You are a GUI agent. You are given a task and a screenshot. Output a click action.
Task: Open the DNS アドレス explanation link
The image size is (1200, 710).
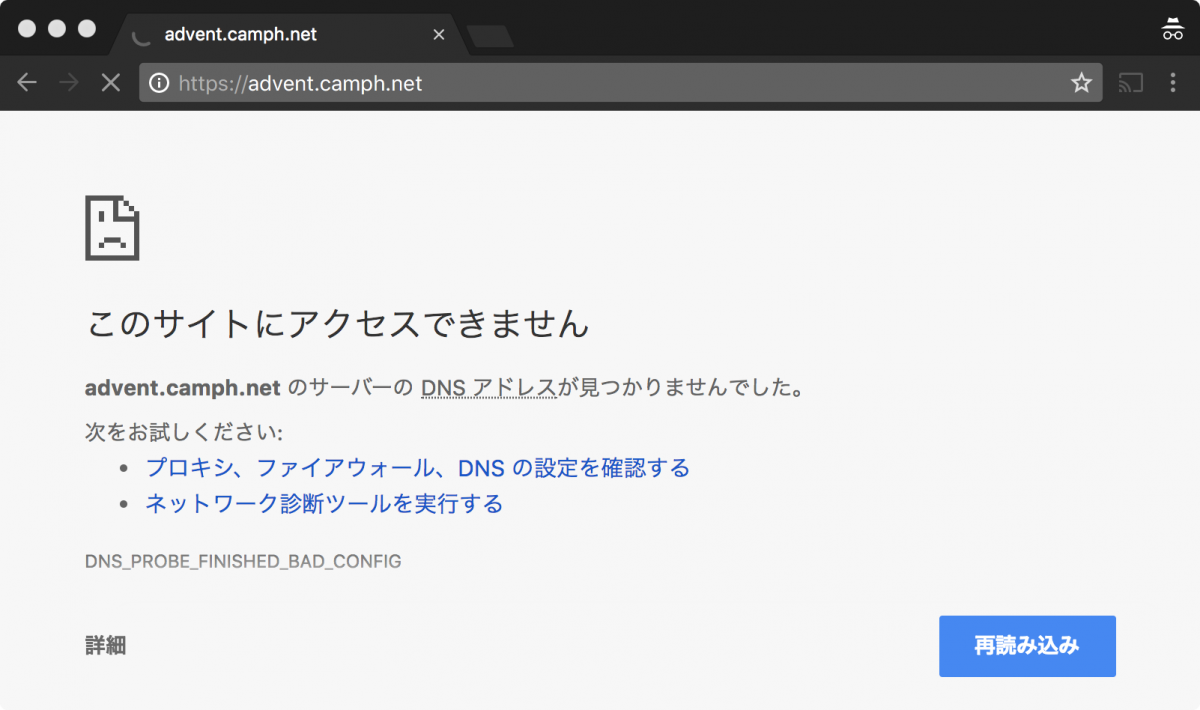pos(487,387)
